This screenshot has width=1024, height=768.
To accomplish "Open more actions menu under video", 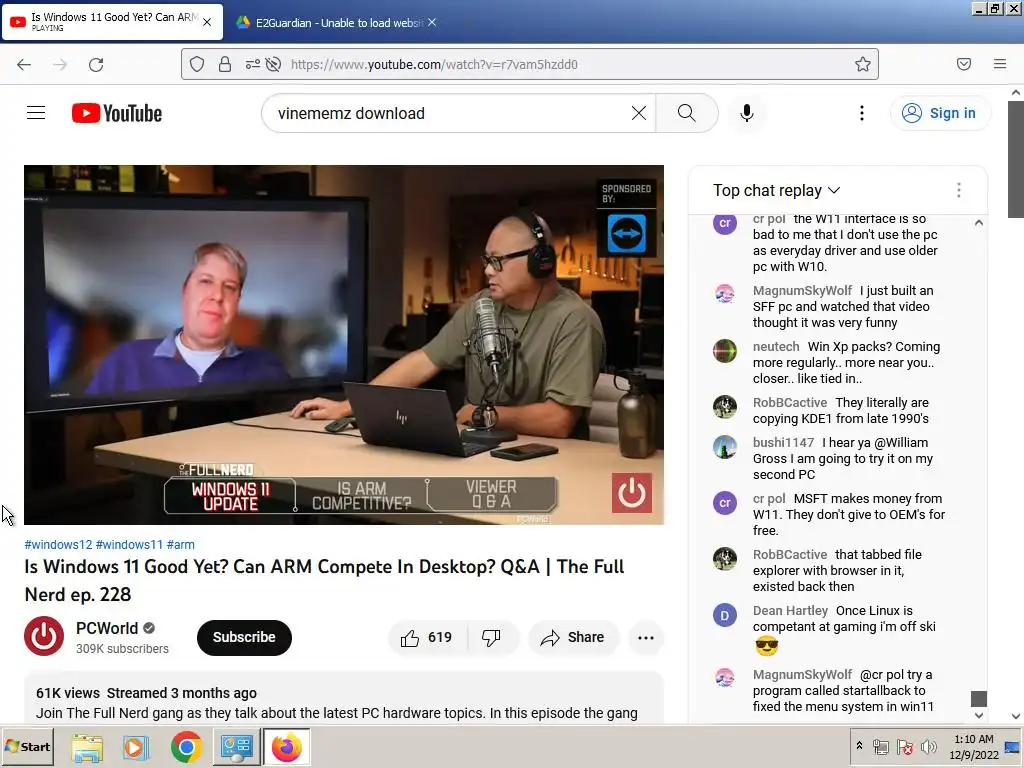I will (x=646, y=637).
